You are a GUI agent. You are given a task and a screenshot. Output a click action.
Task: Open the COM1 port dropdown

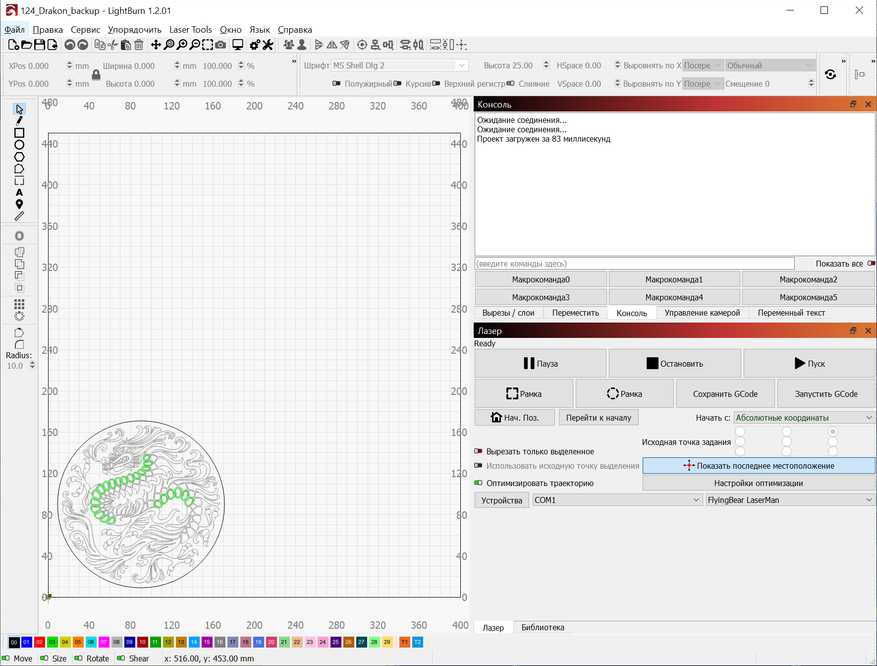[x=617, y=500]
